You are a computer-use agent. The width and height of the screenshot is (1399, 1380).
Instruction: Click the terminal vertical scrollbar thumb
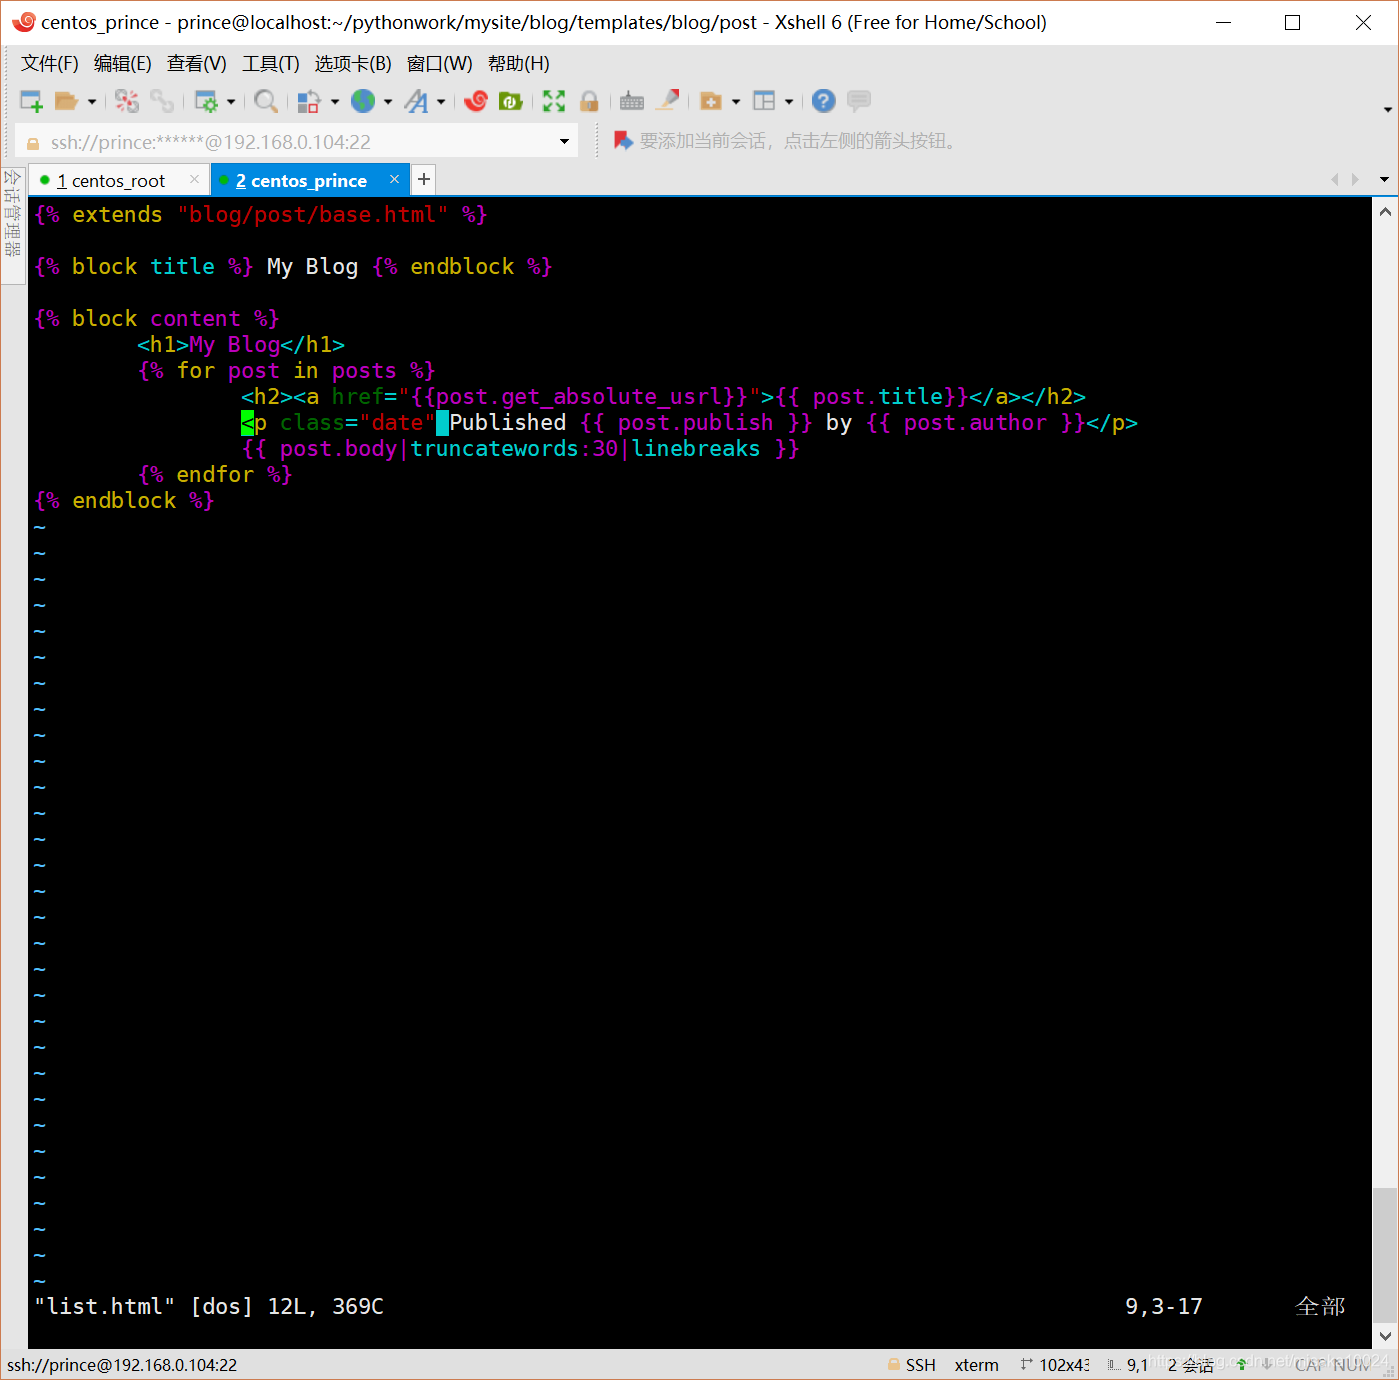pos(1385,1255)
